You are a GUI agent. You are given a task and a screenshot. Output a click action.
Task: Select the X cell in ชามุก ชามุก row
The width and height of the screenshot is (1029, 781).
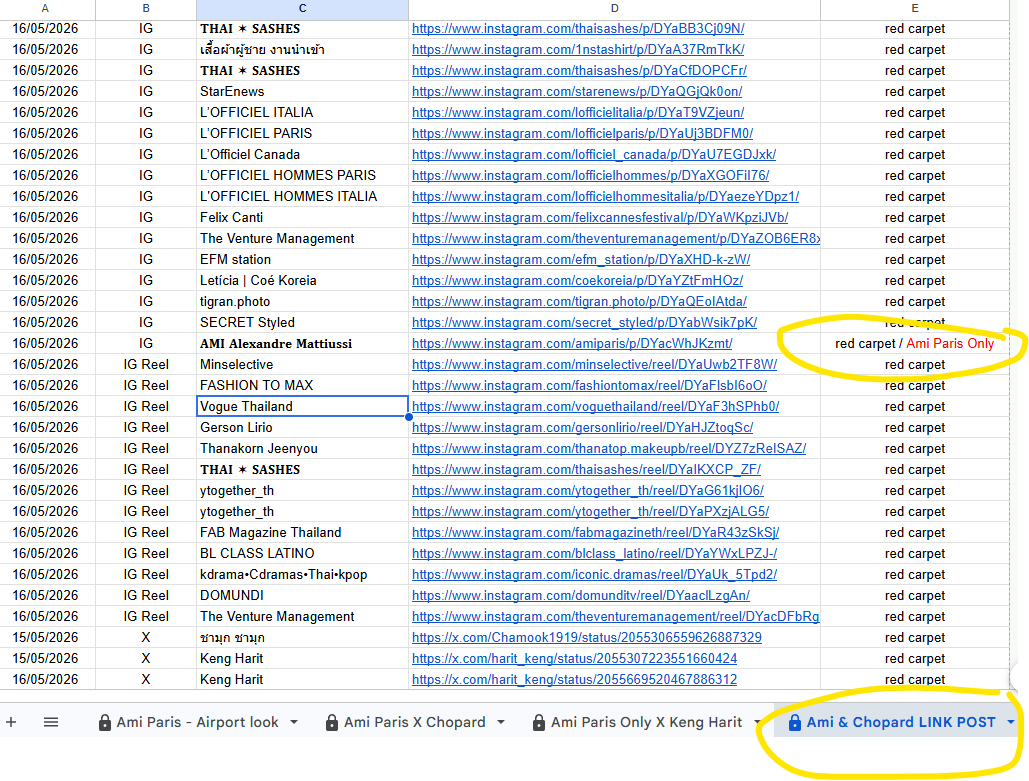pos(146,637)
